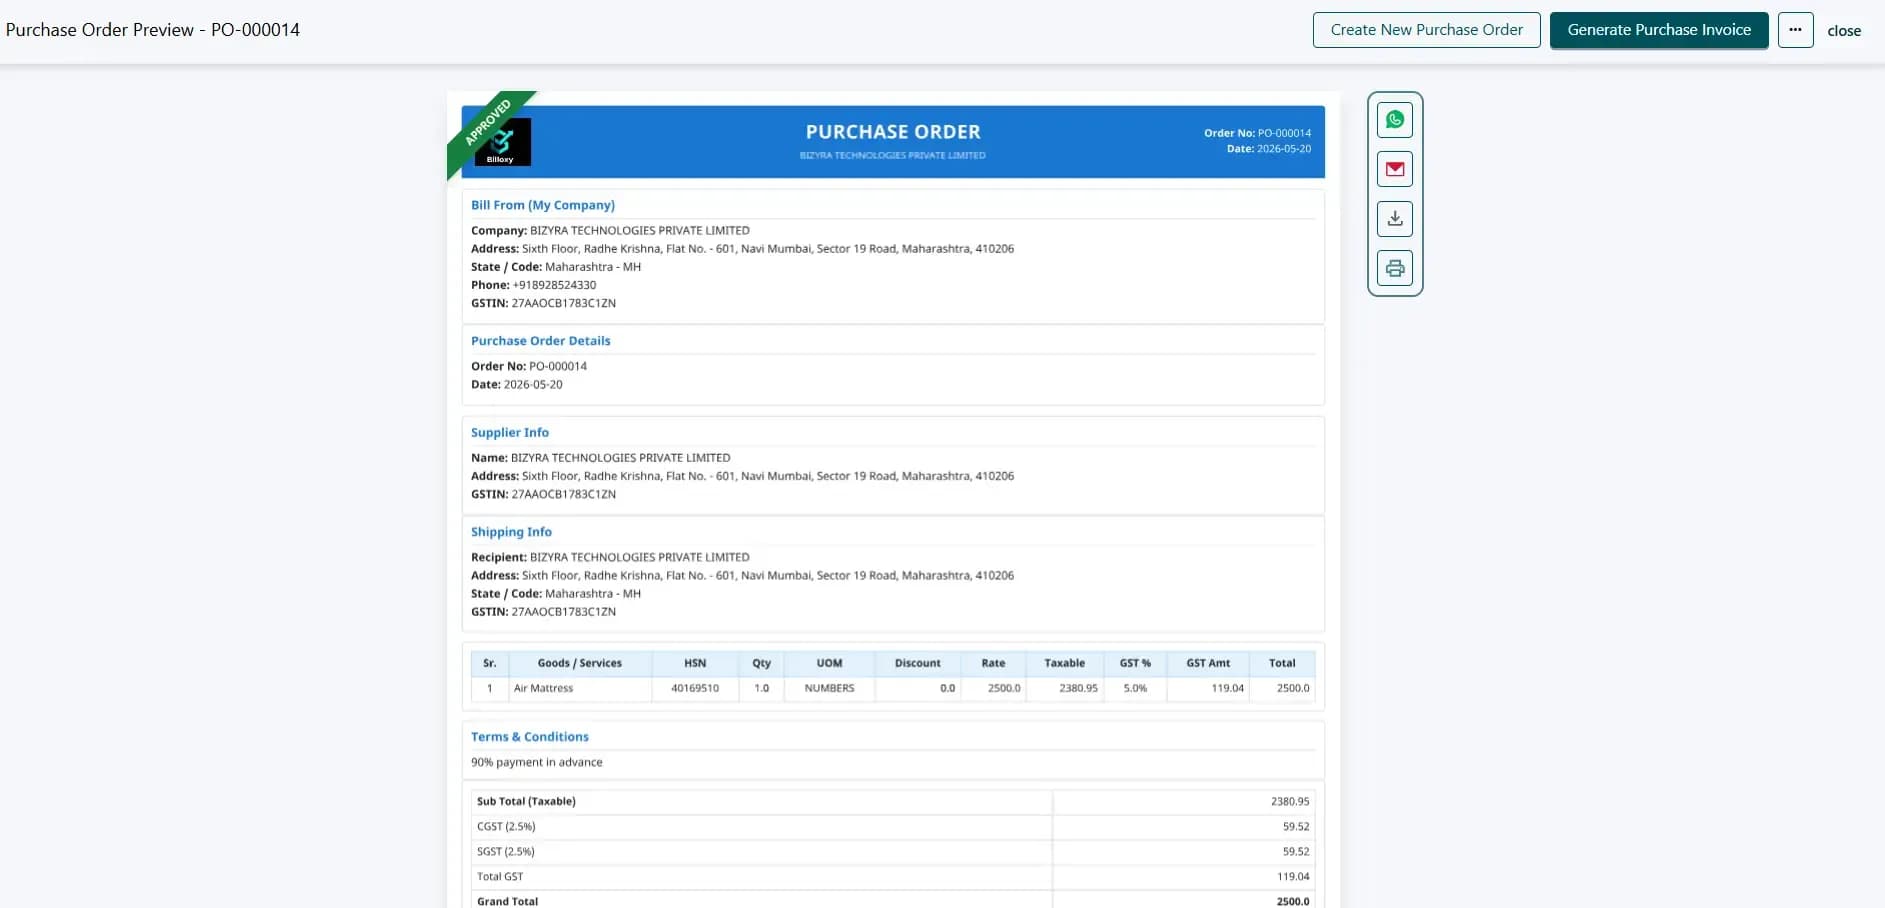This screenshot has width=1885, height=908.
Task: Click the GST Amt column header
Action: (x=1208, y=663)
